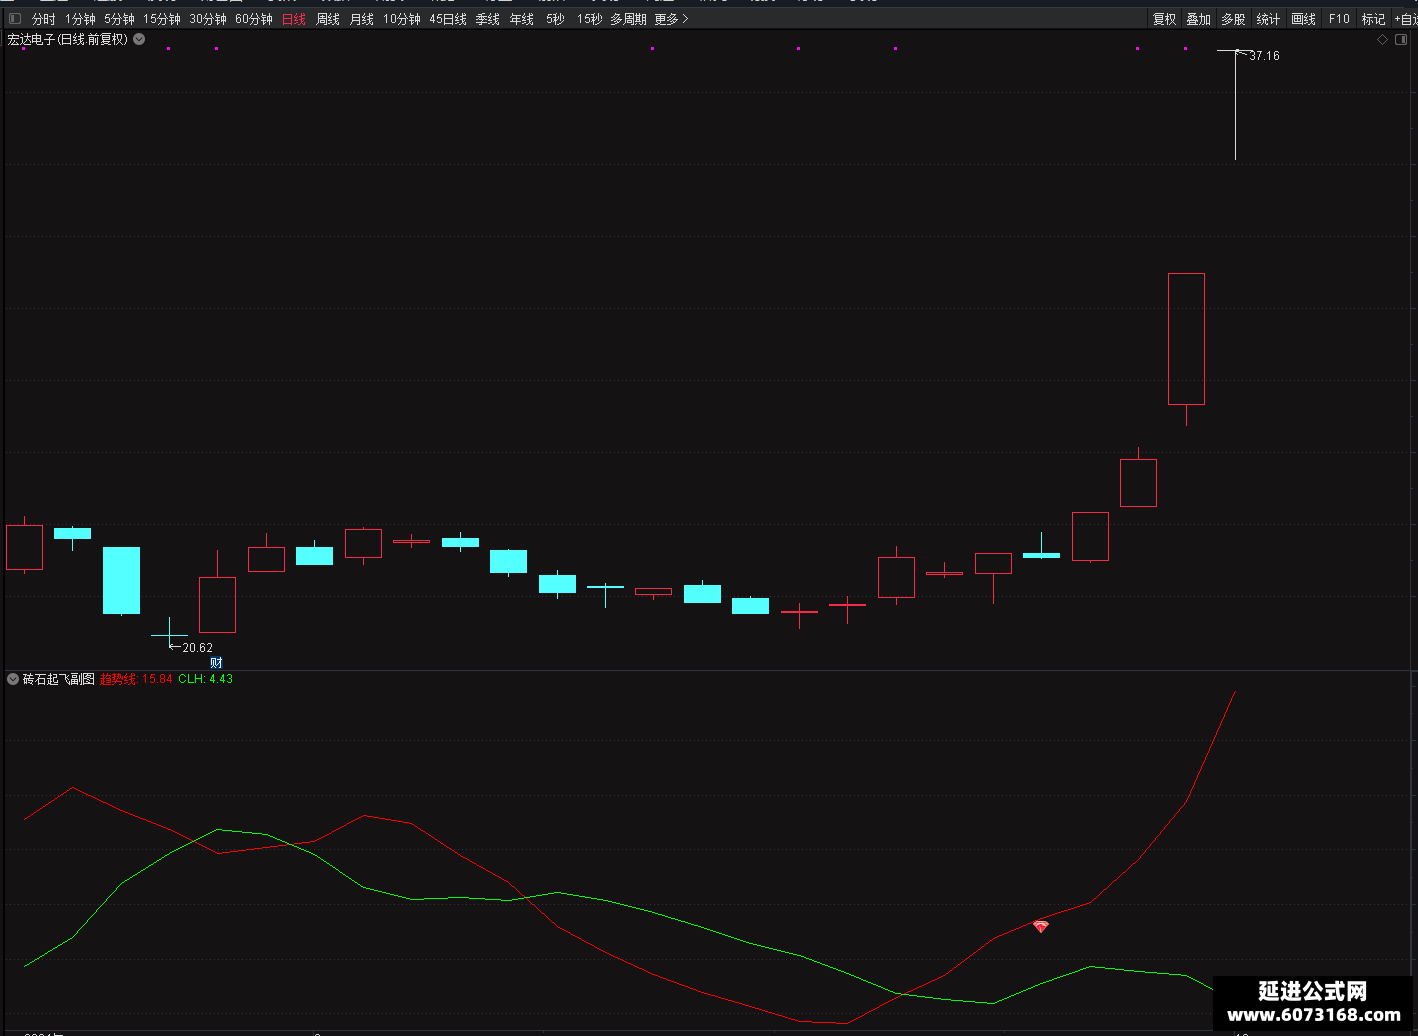Screen dimensions: 1418x1036
Task: Select the 60分钟 period tab
Action: coord(254,19)
